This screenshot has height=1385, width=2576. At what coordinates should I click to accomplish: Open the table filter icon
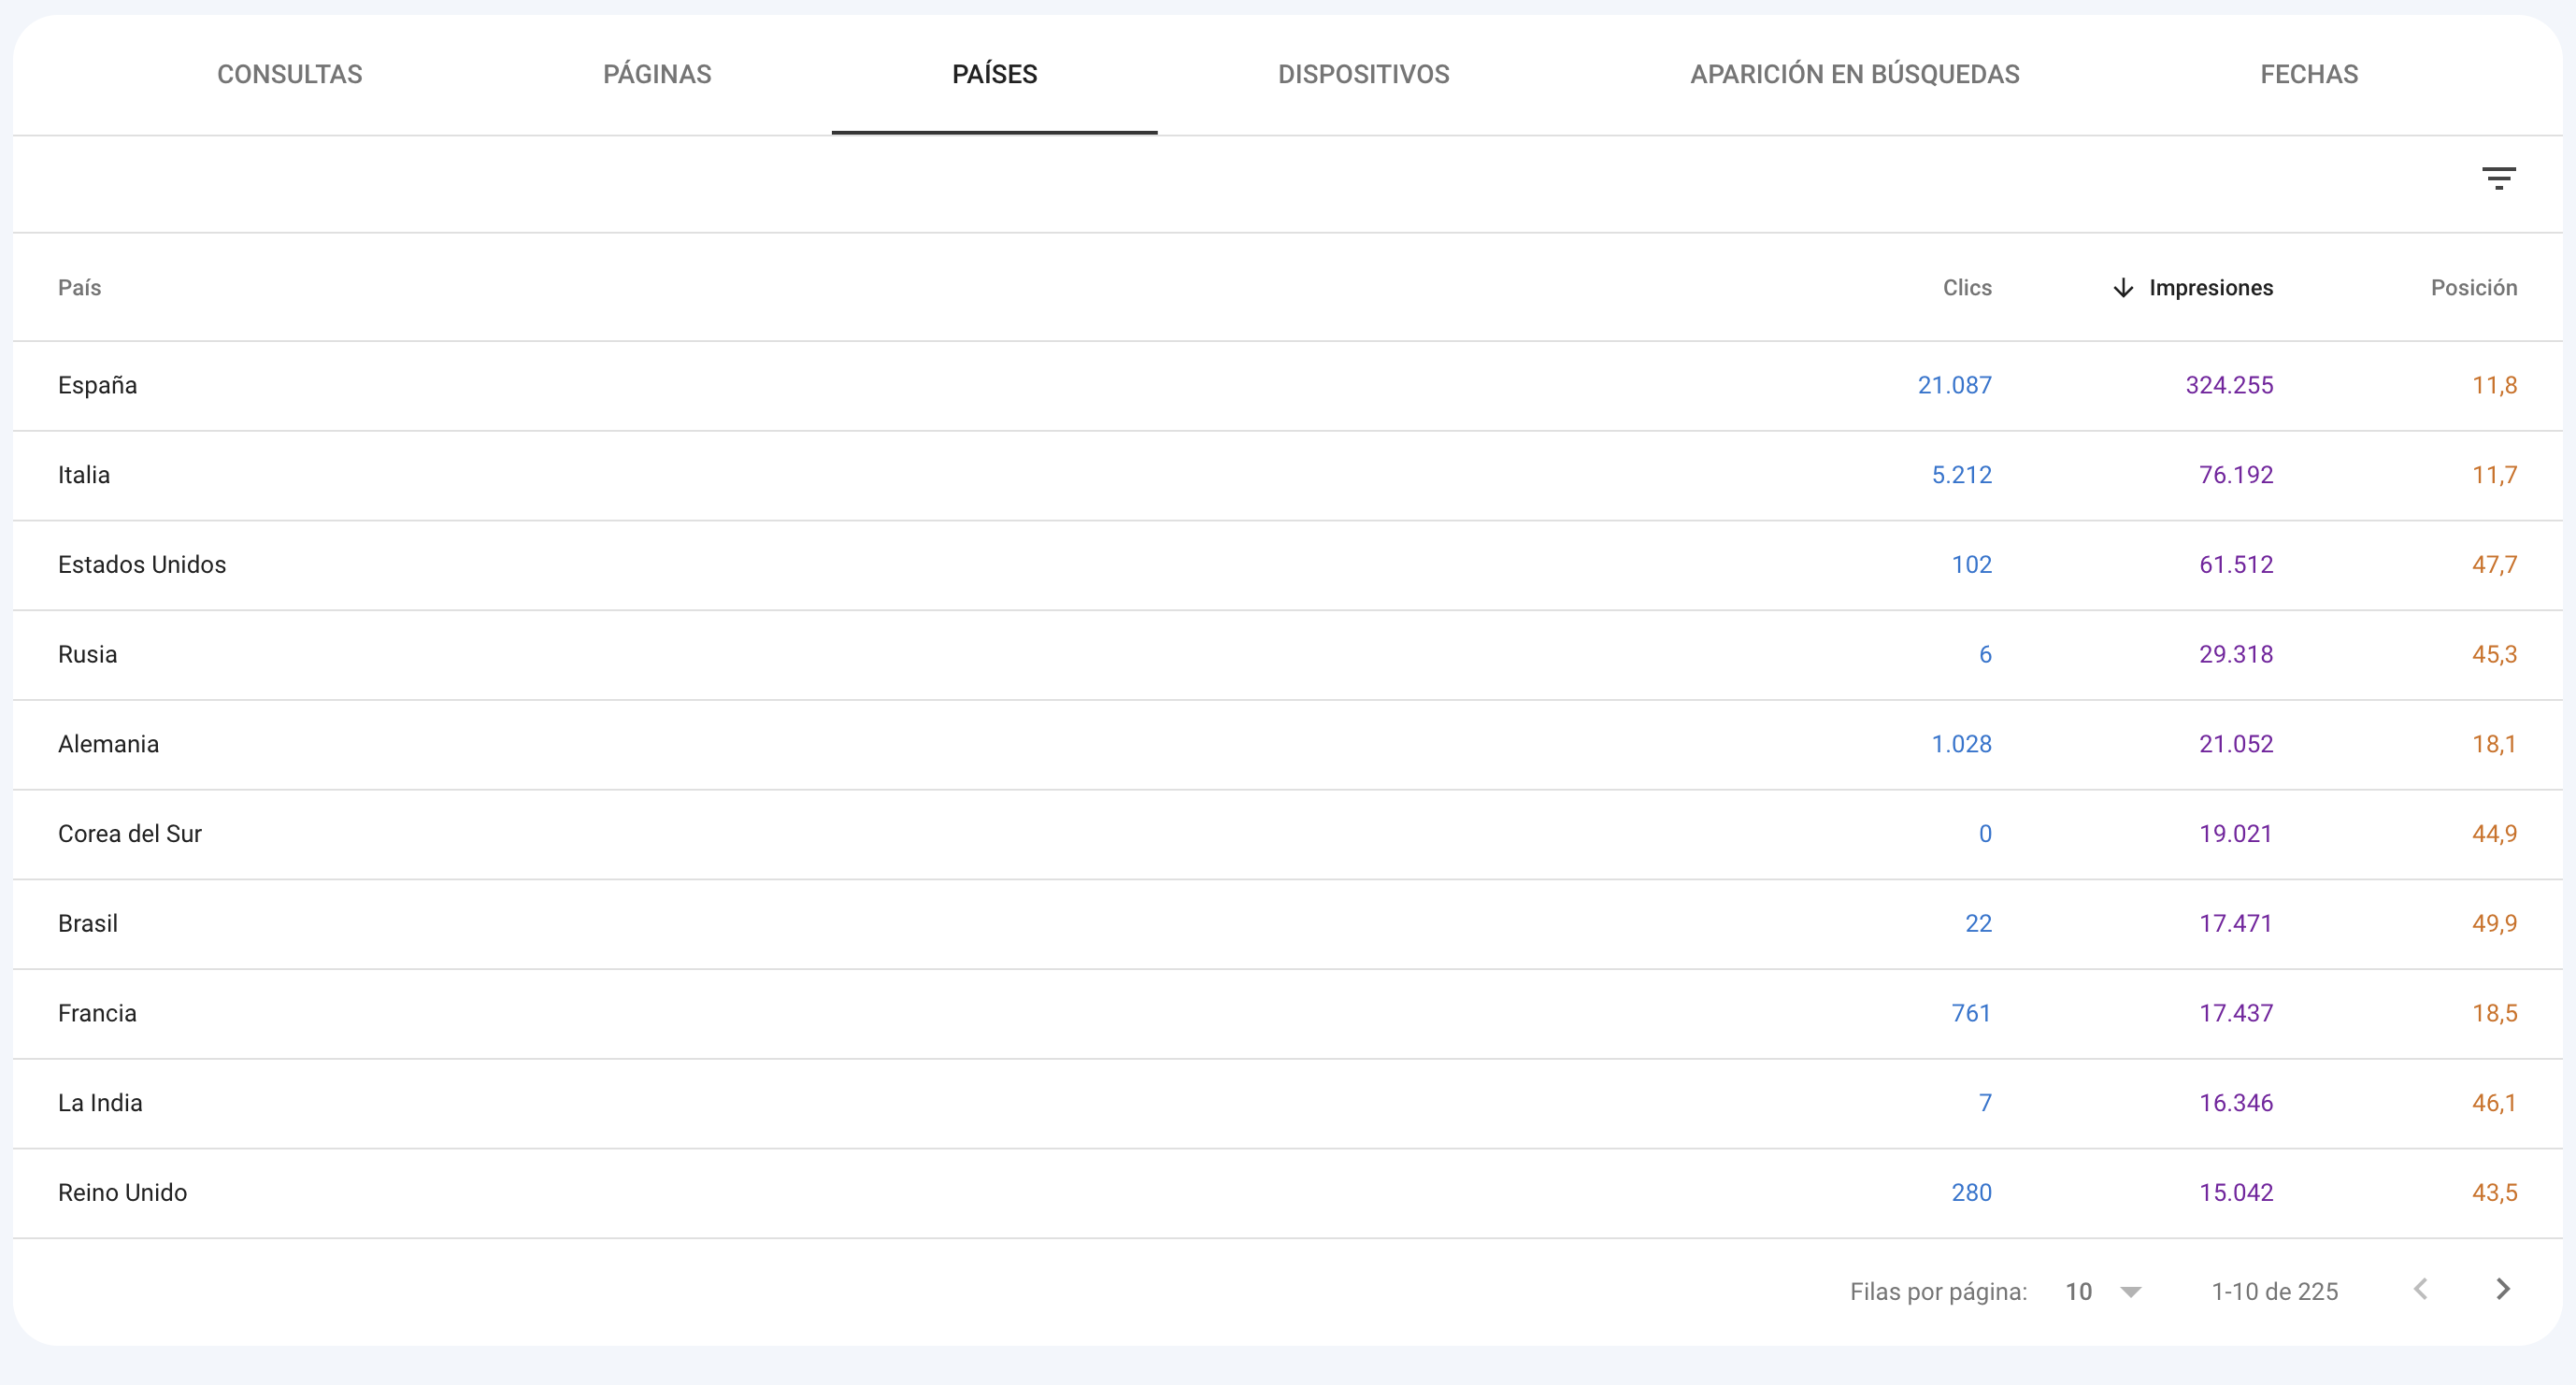[2498, 179]
